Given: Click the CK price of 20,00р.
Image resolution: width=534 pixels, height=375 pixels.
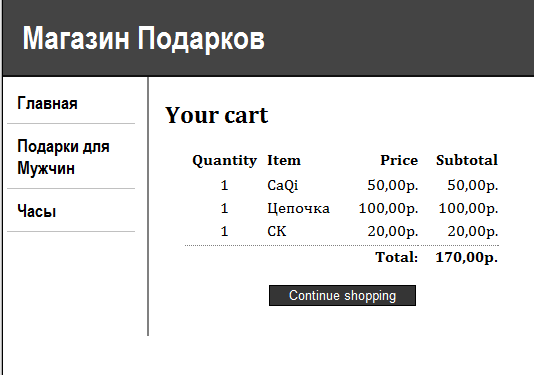Looking at the screenshot, I should (393, 231).
